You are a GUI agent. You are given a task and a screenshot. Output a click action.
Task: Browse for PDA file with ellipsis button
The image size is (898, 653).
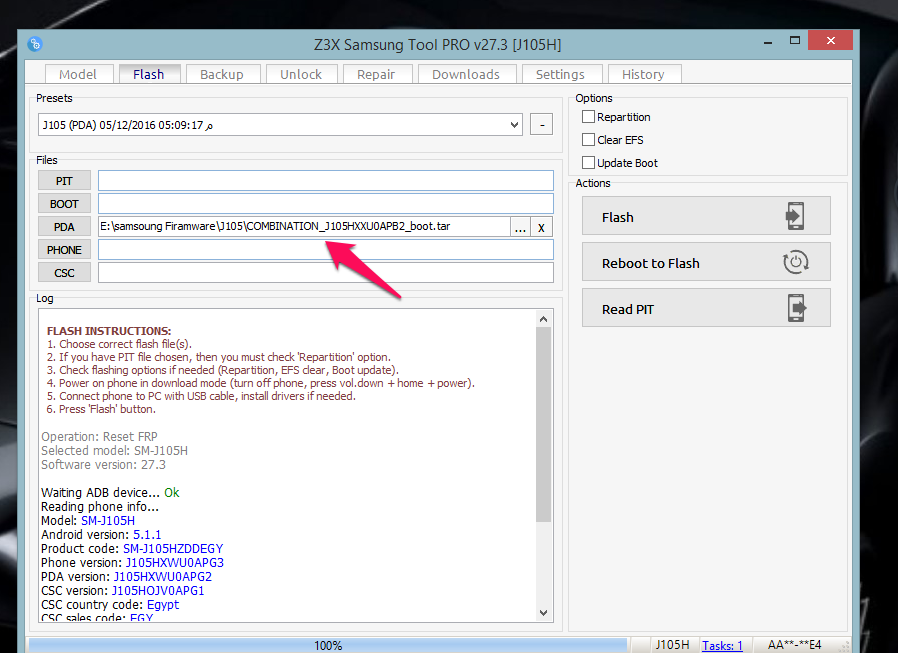520,227
